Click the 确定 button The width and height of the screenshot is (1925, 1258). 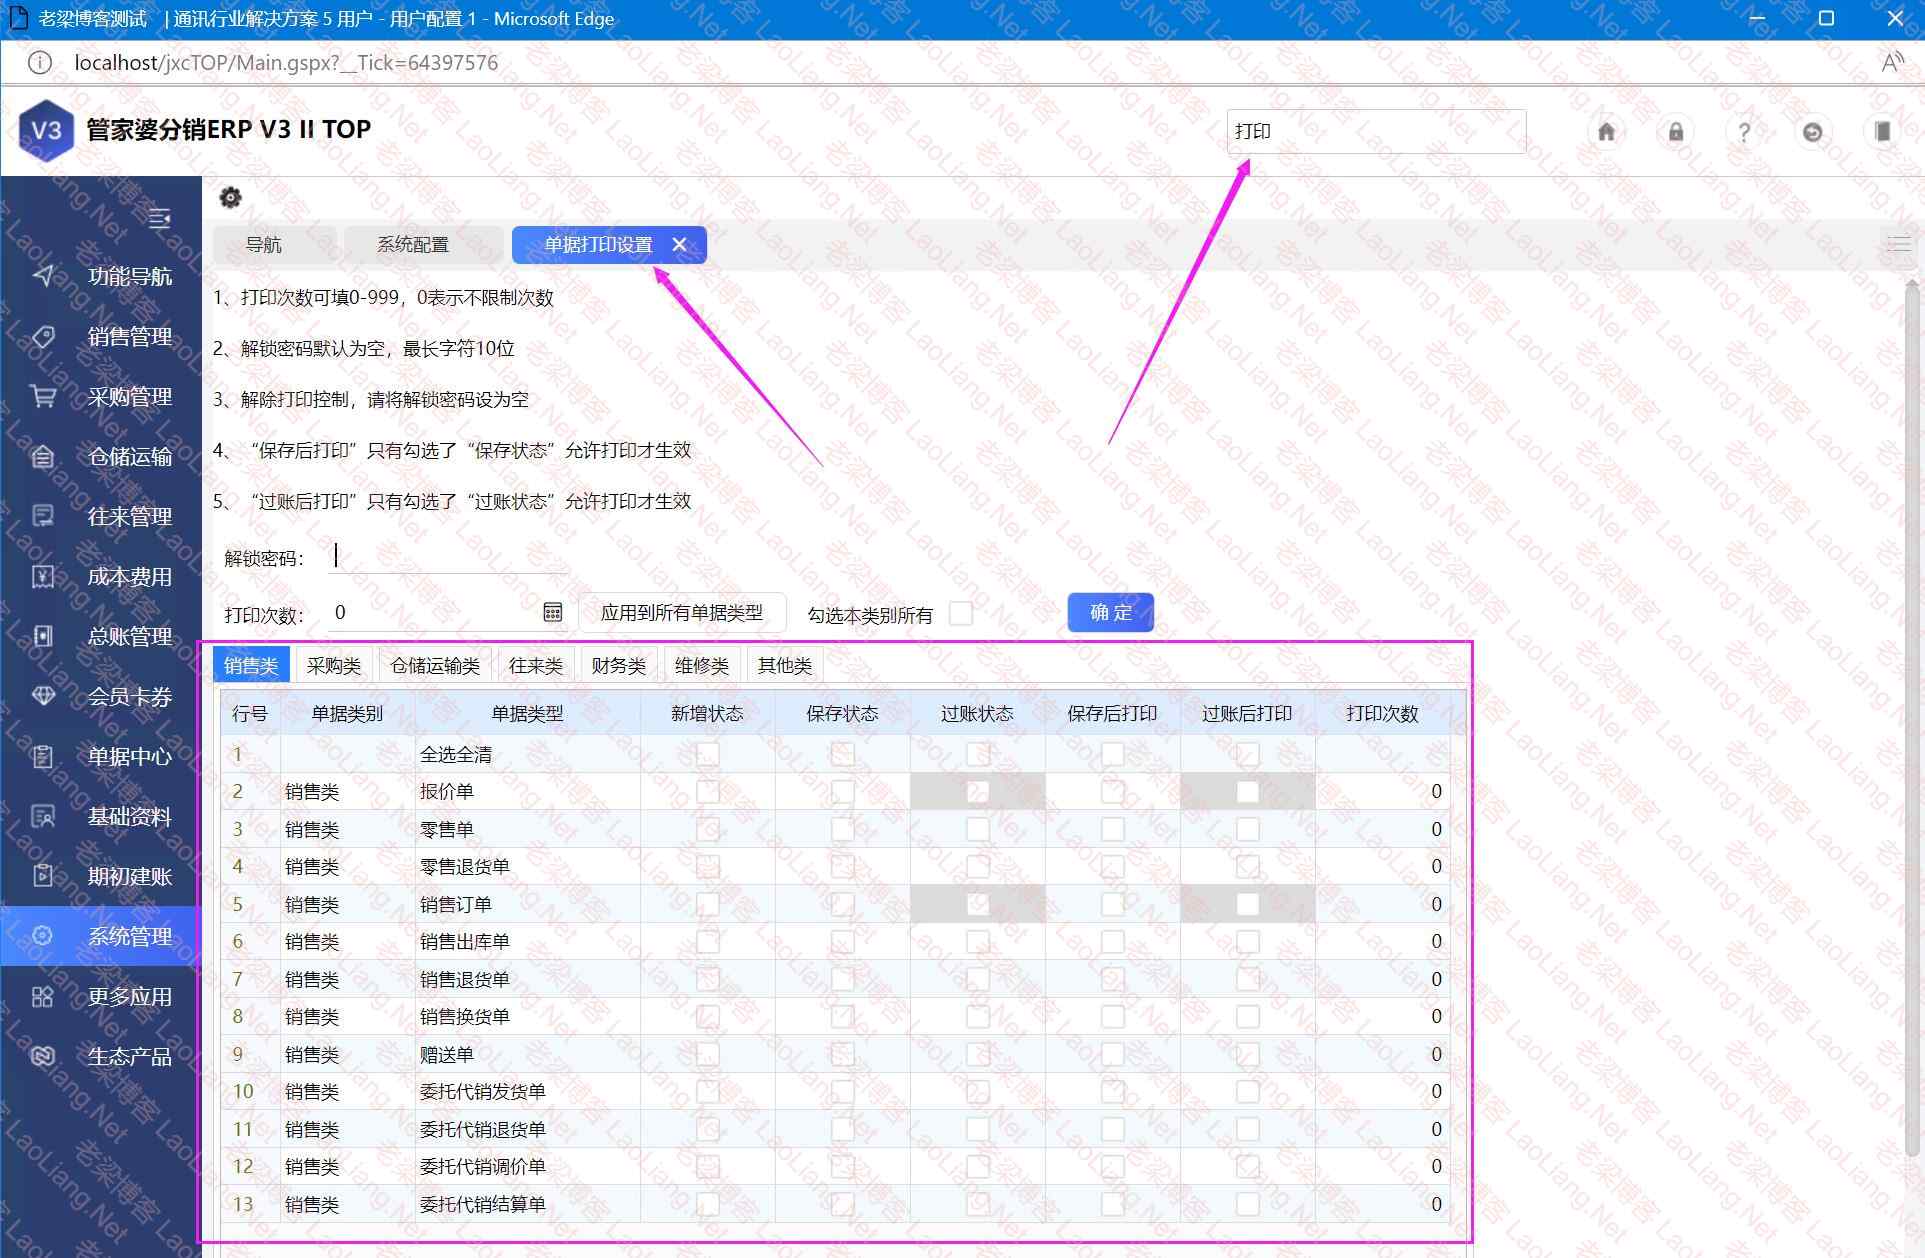click(1110, 612)
